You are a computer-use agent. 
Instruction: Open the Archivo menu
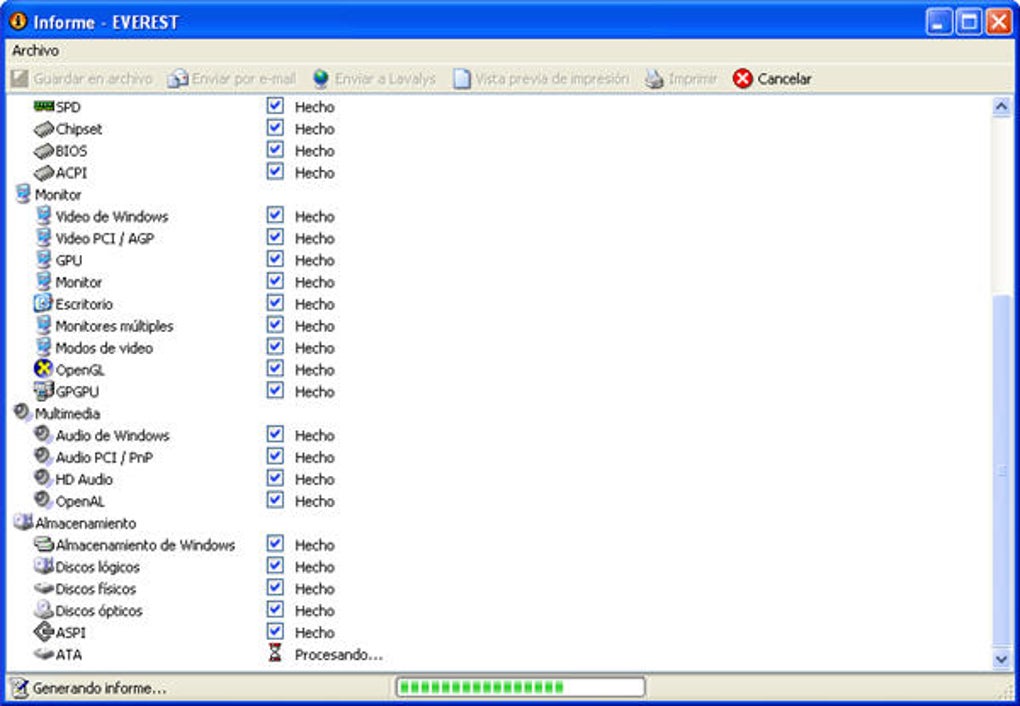coord(35,50)
